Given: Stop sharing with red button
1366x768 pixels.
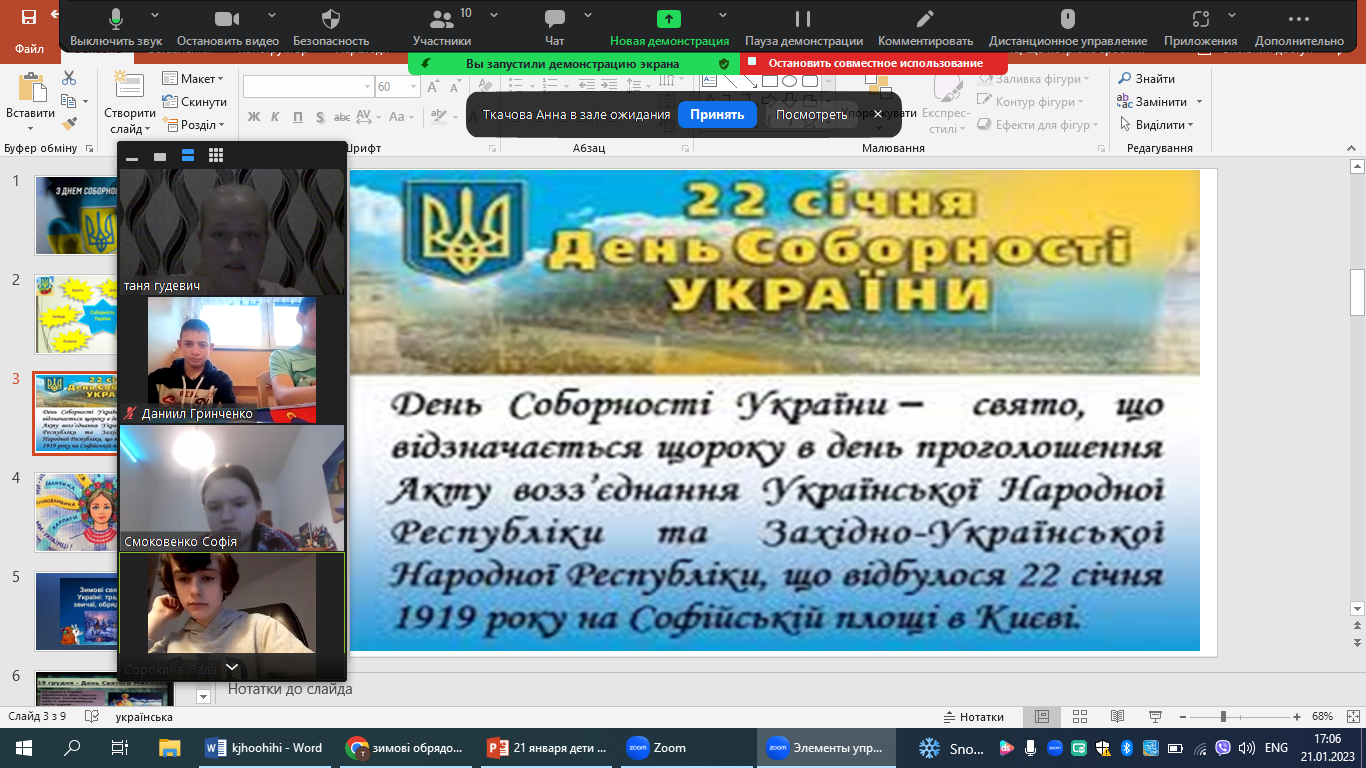Looking at the screenshot, I should tap(875, 63).
